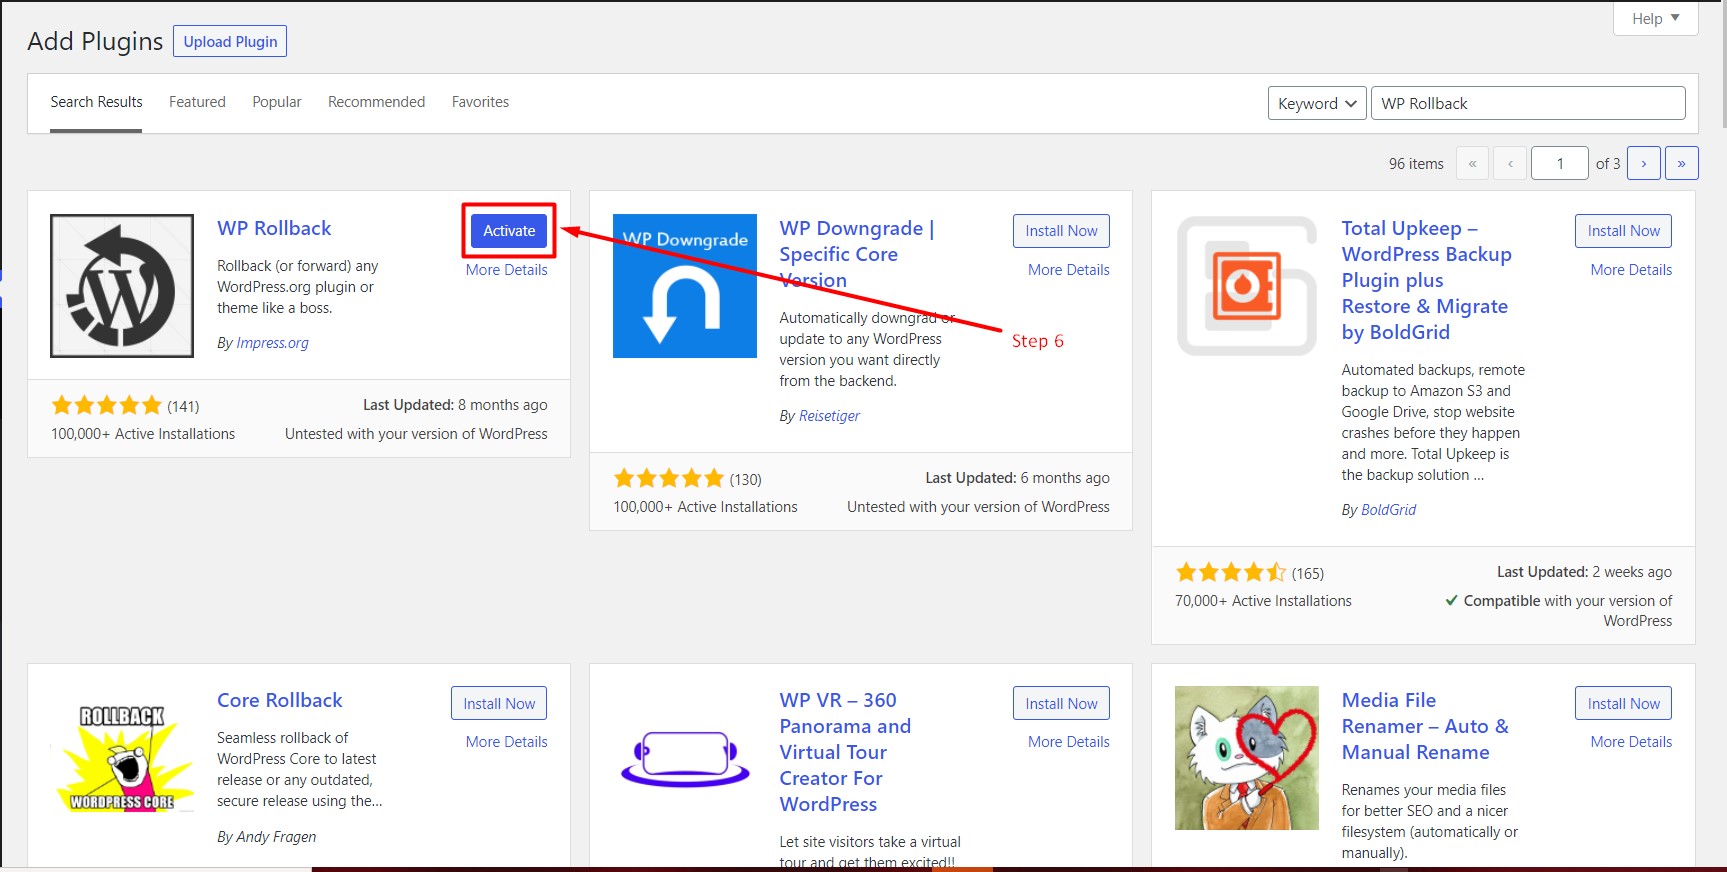
Task: Install the Media File Renamer plugin
Action: [x=1623, y=703]
